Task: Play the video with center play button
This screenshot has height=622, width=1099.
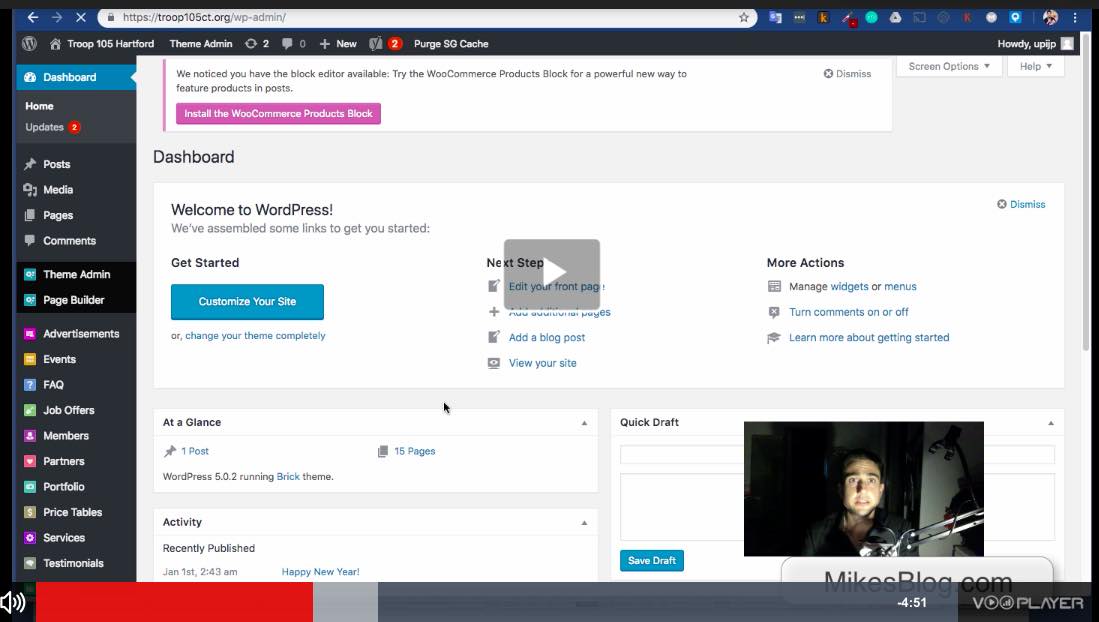Action: pyautogui.click(x=552, y=274)
